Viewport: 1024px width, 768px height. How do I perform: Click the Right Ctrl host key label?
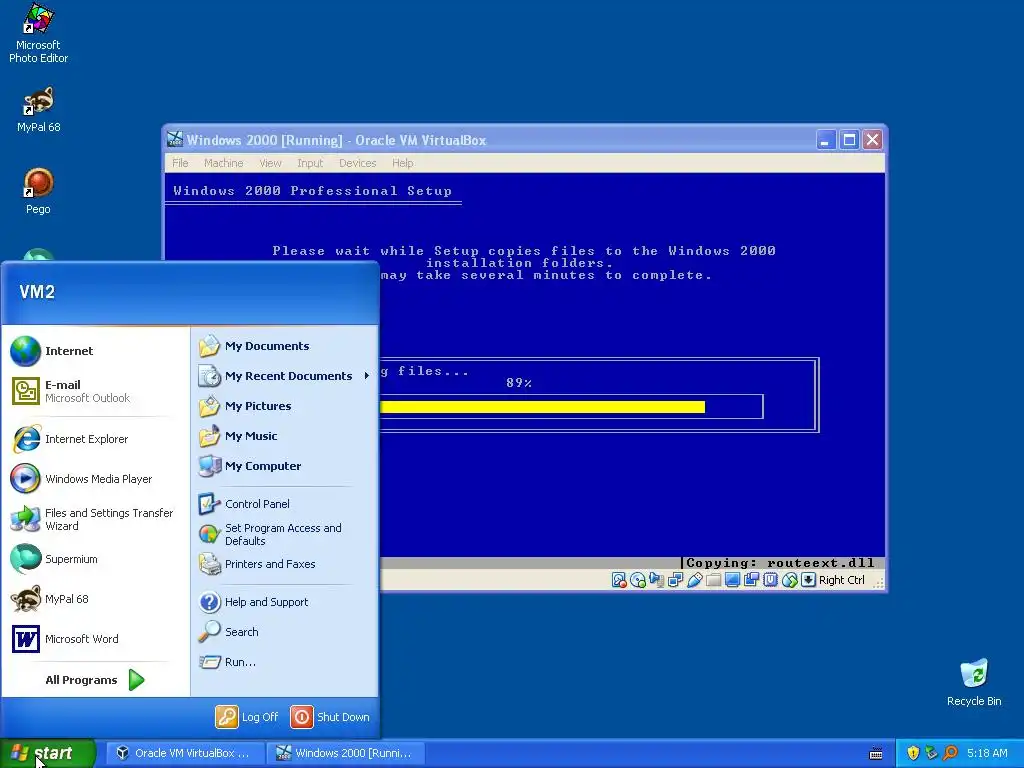(x=842, y=580)
